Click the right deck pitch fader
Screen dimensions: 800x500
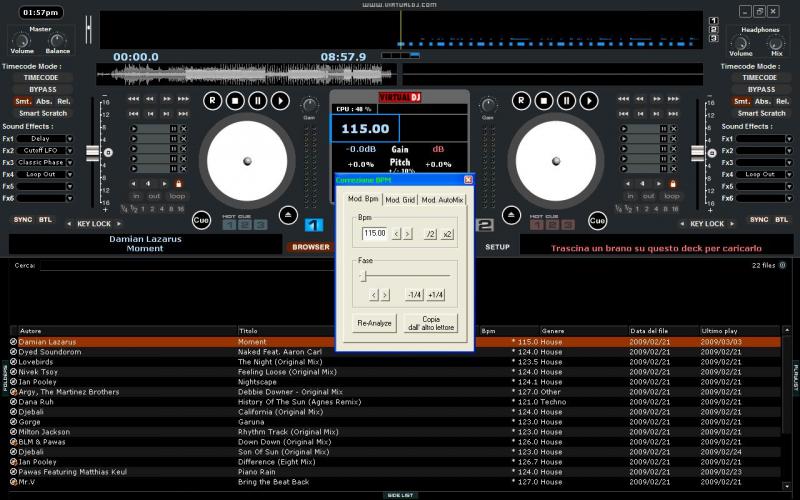(x=697, y=153)
